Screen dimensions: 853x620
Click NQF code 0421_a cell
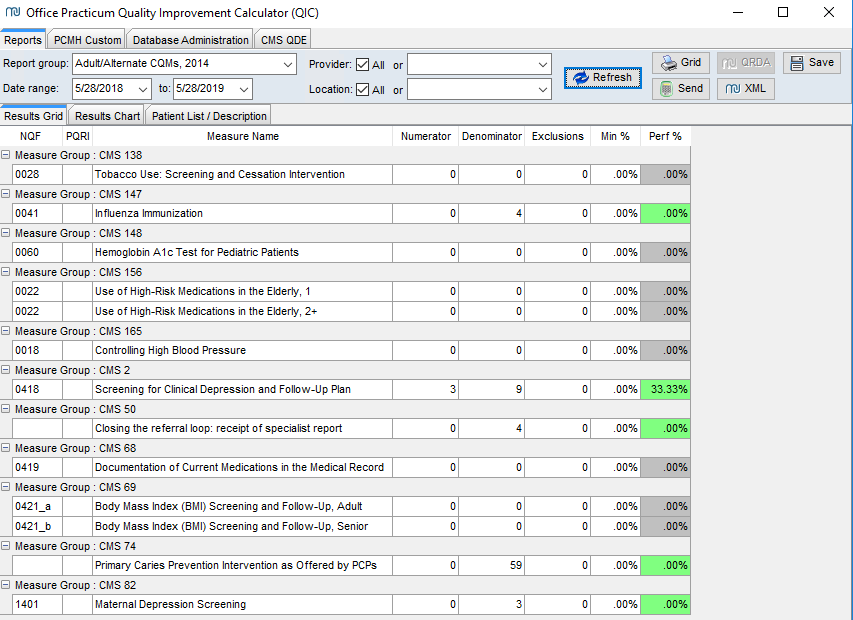pyautogui.click(x=37, y=506)
